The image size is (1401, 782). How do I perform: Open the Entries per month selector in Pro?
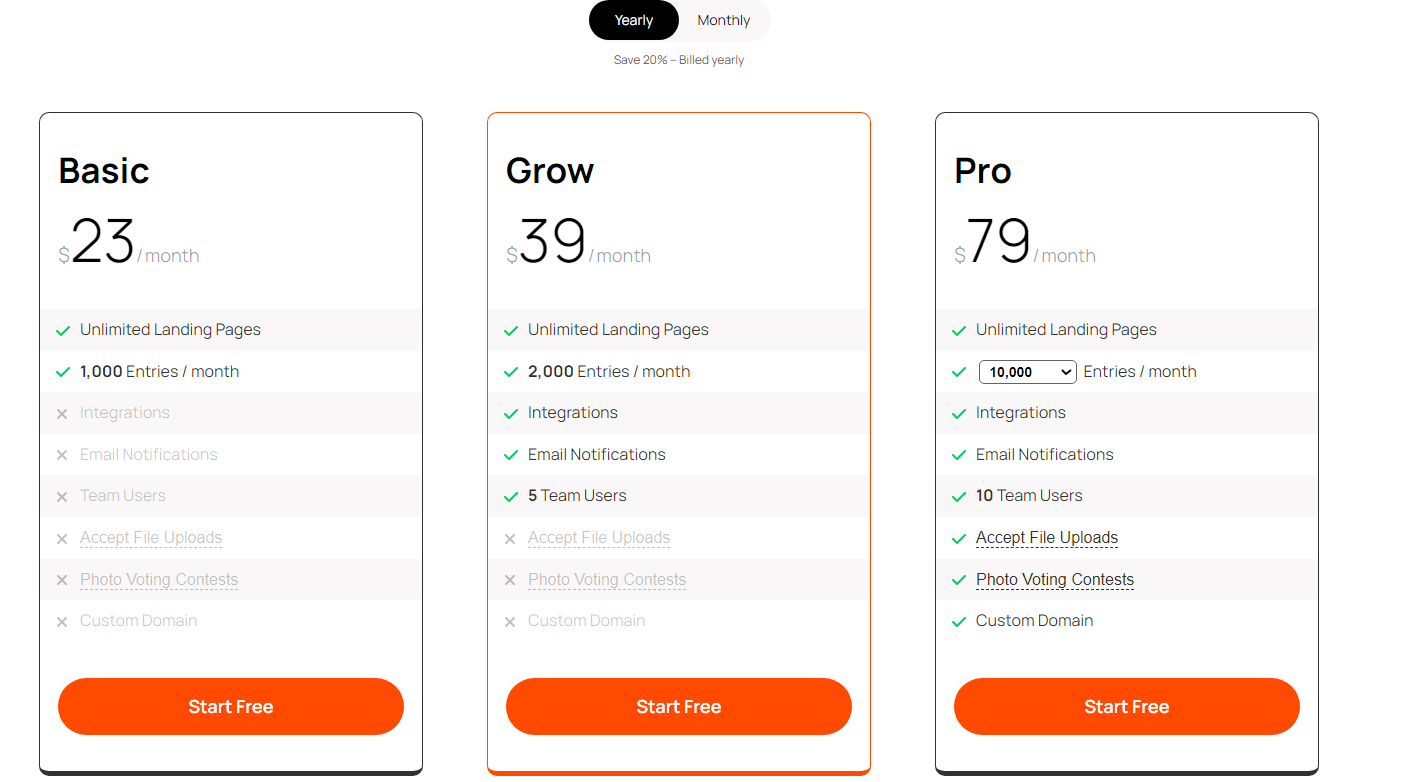click(x=1027, y=371)
